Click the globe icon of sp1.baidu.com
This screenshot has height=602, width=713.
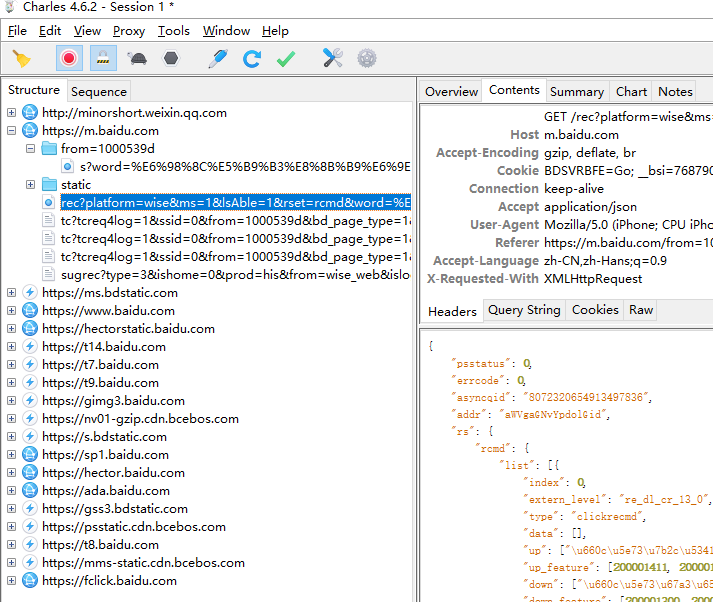[x=30, y=455]
